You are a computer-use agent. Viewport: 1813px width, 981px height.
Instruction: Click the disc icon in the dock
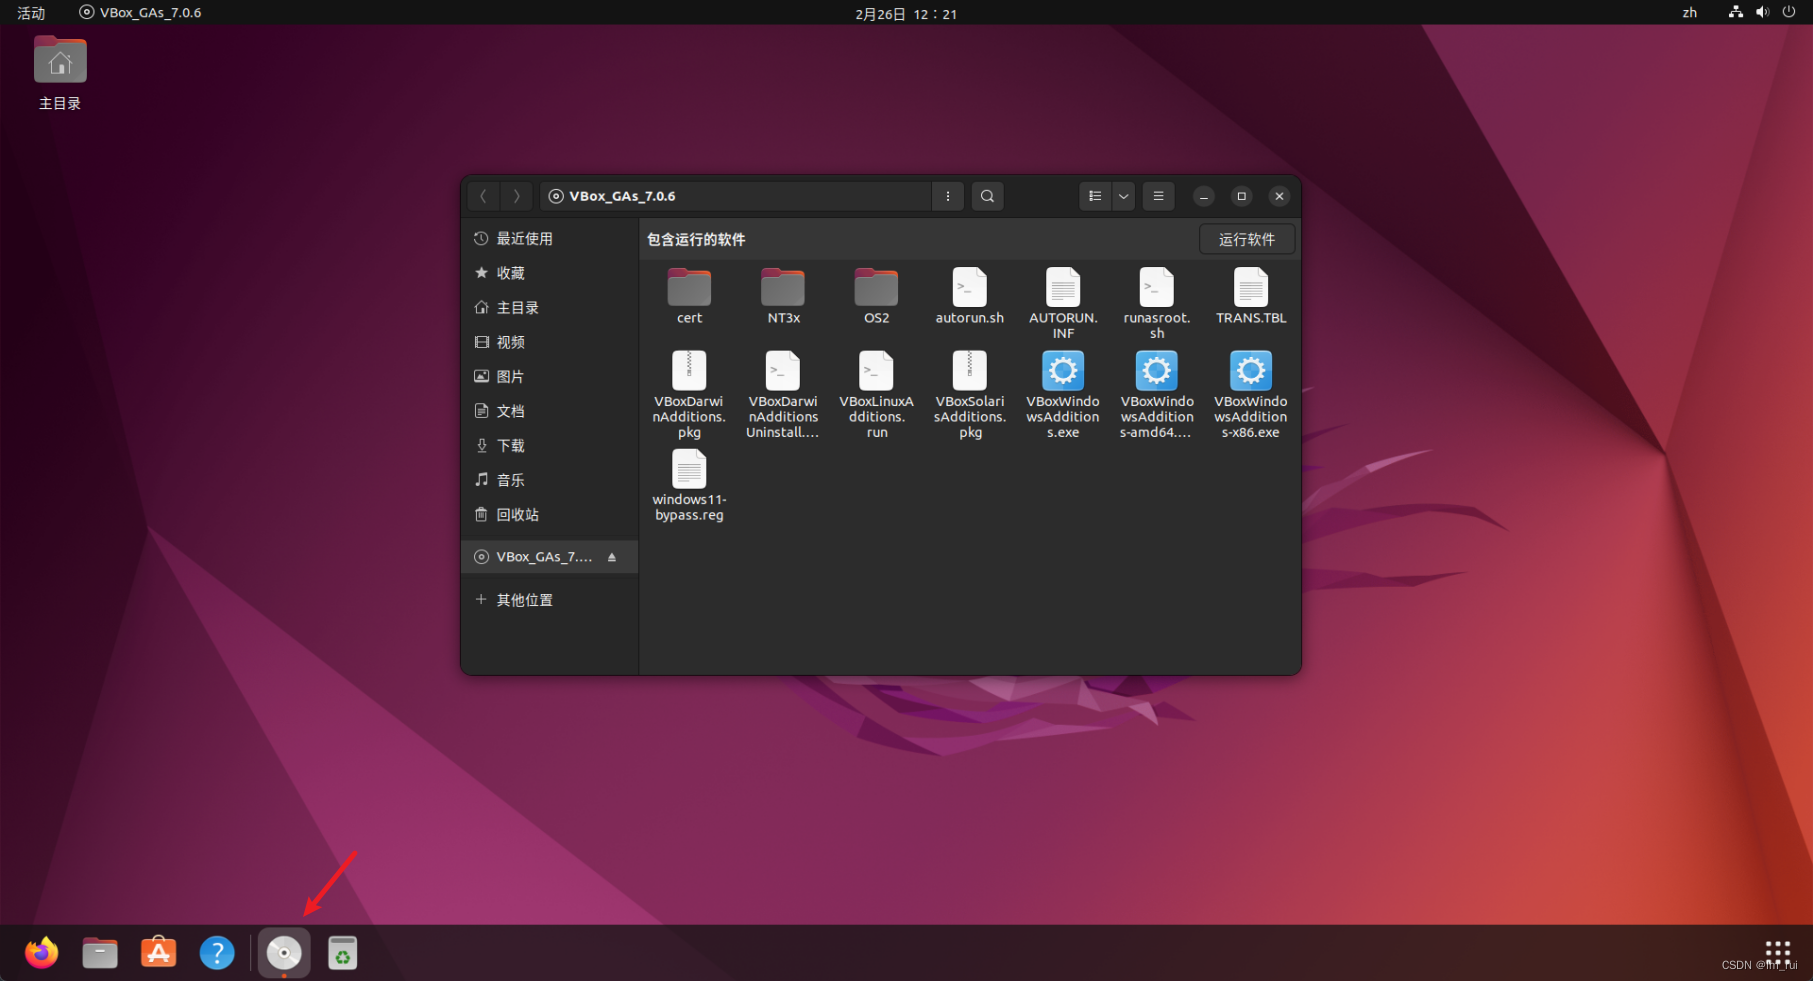click(284, 953)
